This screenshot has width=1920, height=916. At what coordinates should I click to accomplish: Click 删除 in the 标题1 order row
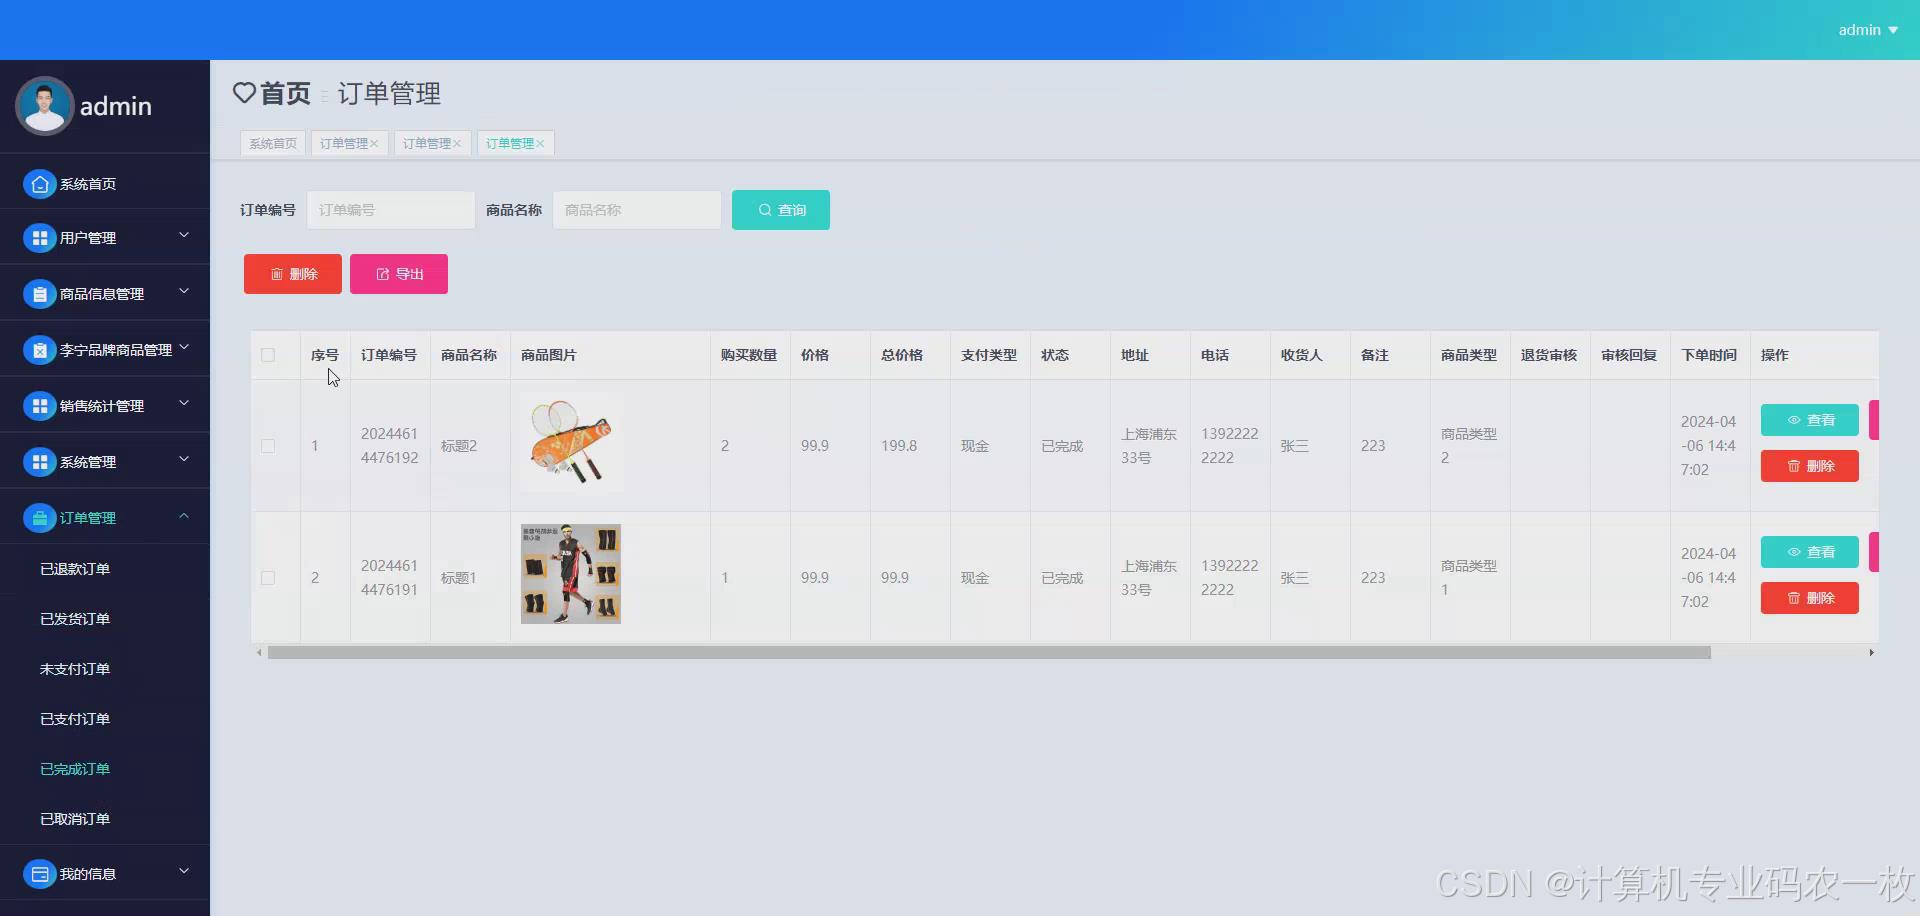click(x=1810, y=598)
